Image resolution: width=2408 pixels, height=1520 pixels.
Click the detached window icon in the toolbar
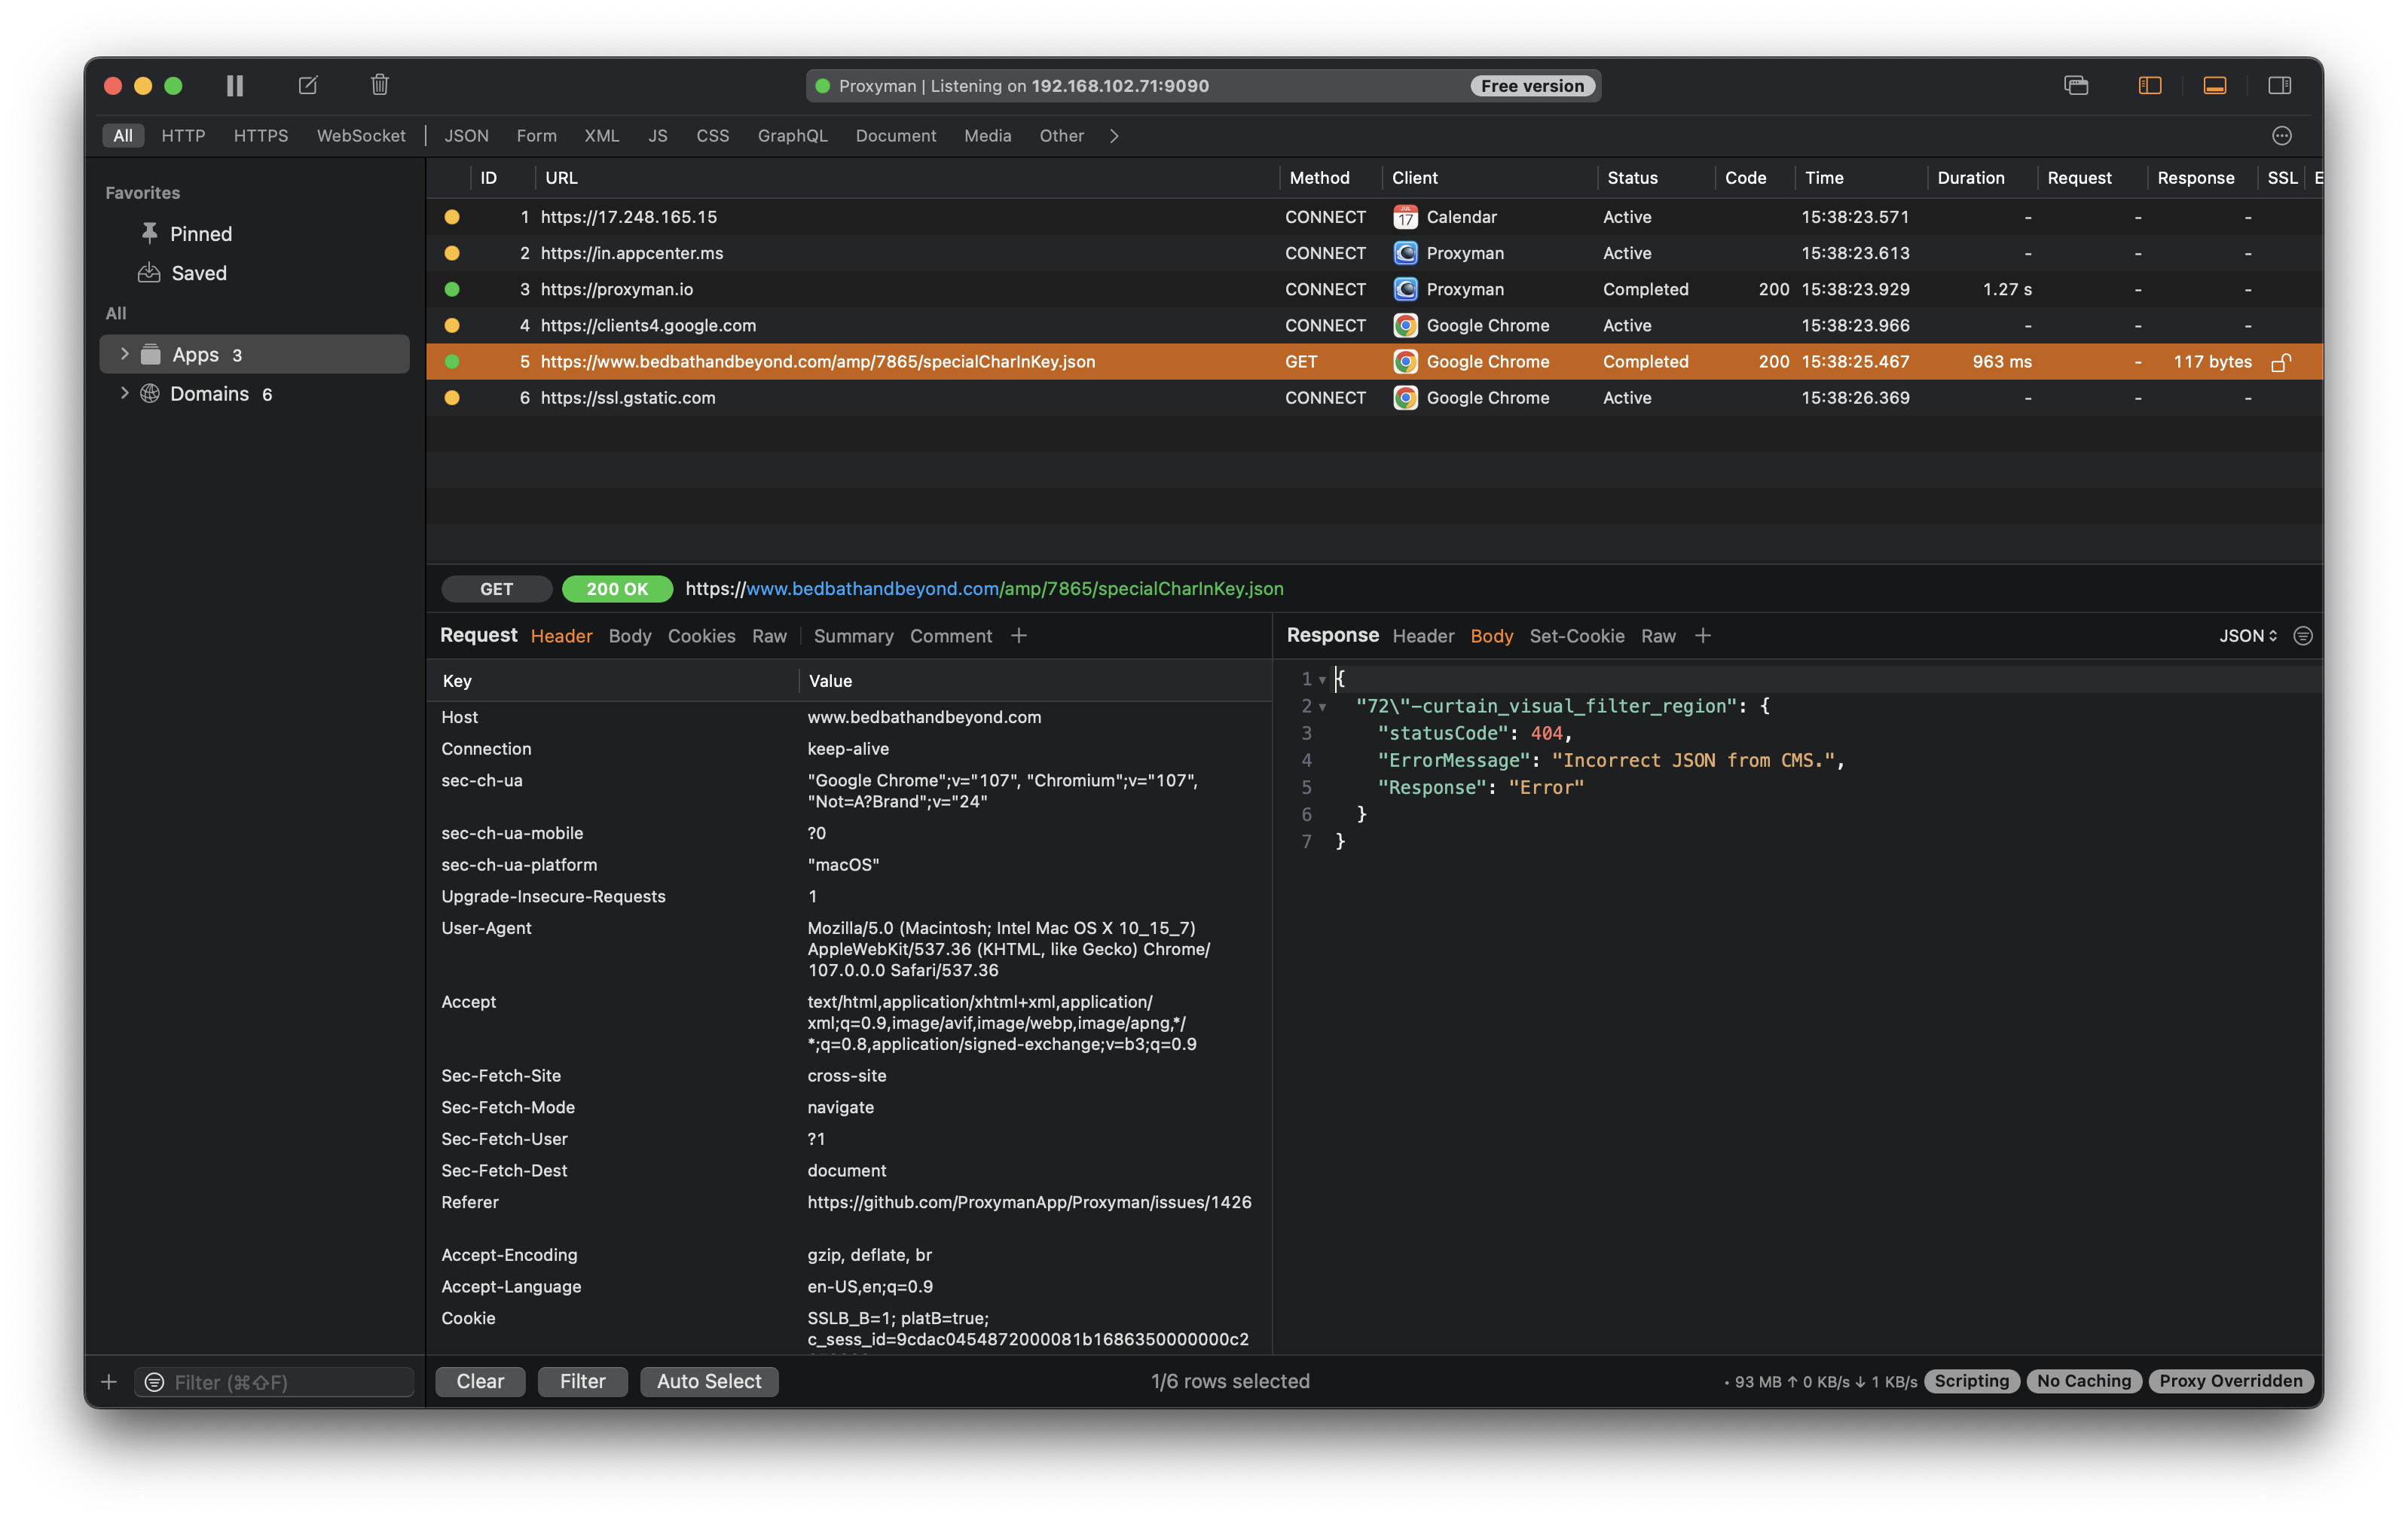tap(2076, 86)
